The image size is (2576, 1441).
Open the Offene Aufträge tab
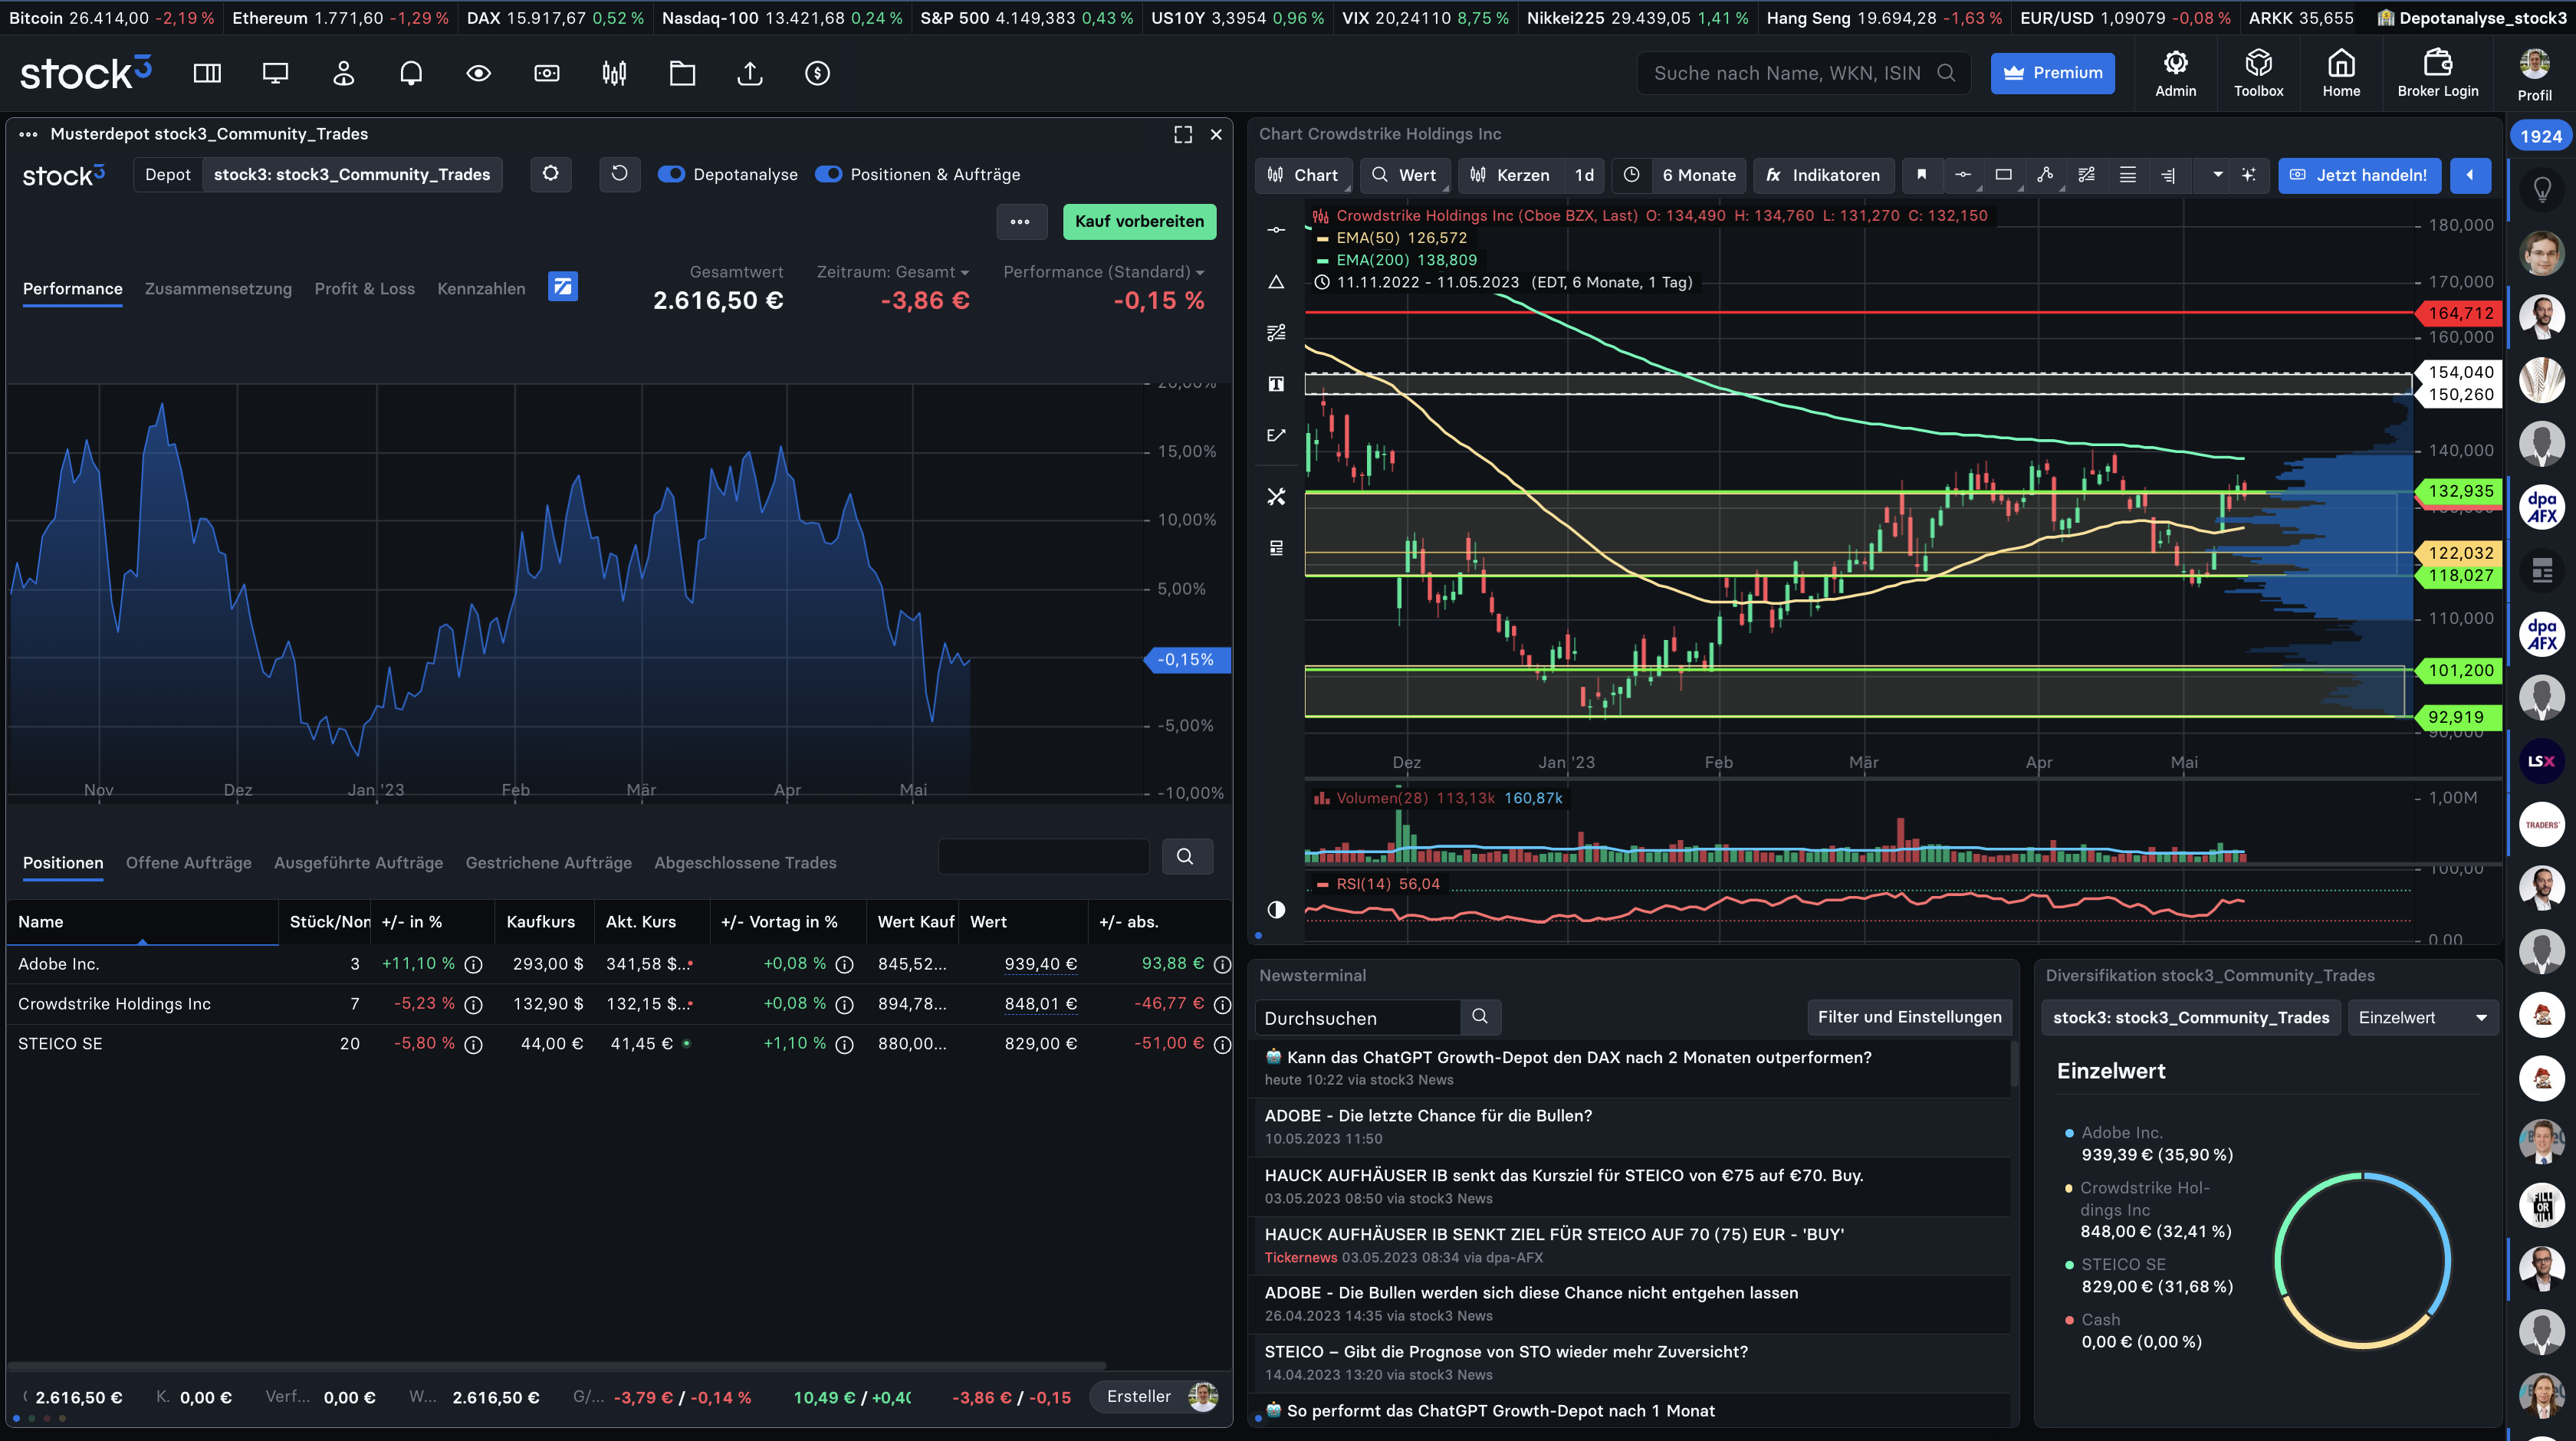coord(189,863)
